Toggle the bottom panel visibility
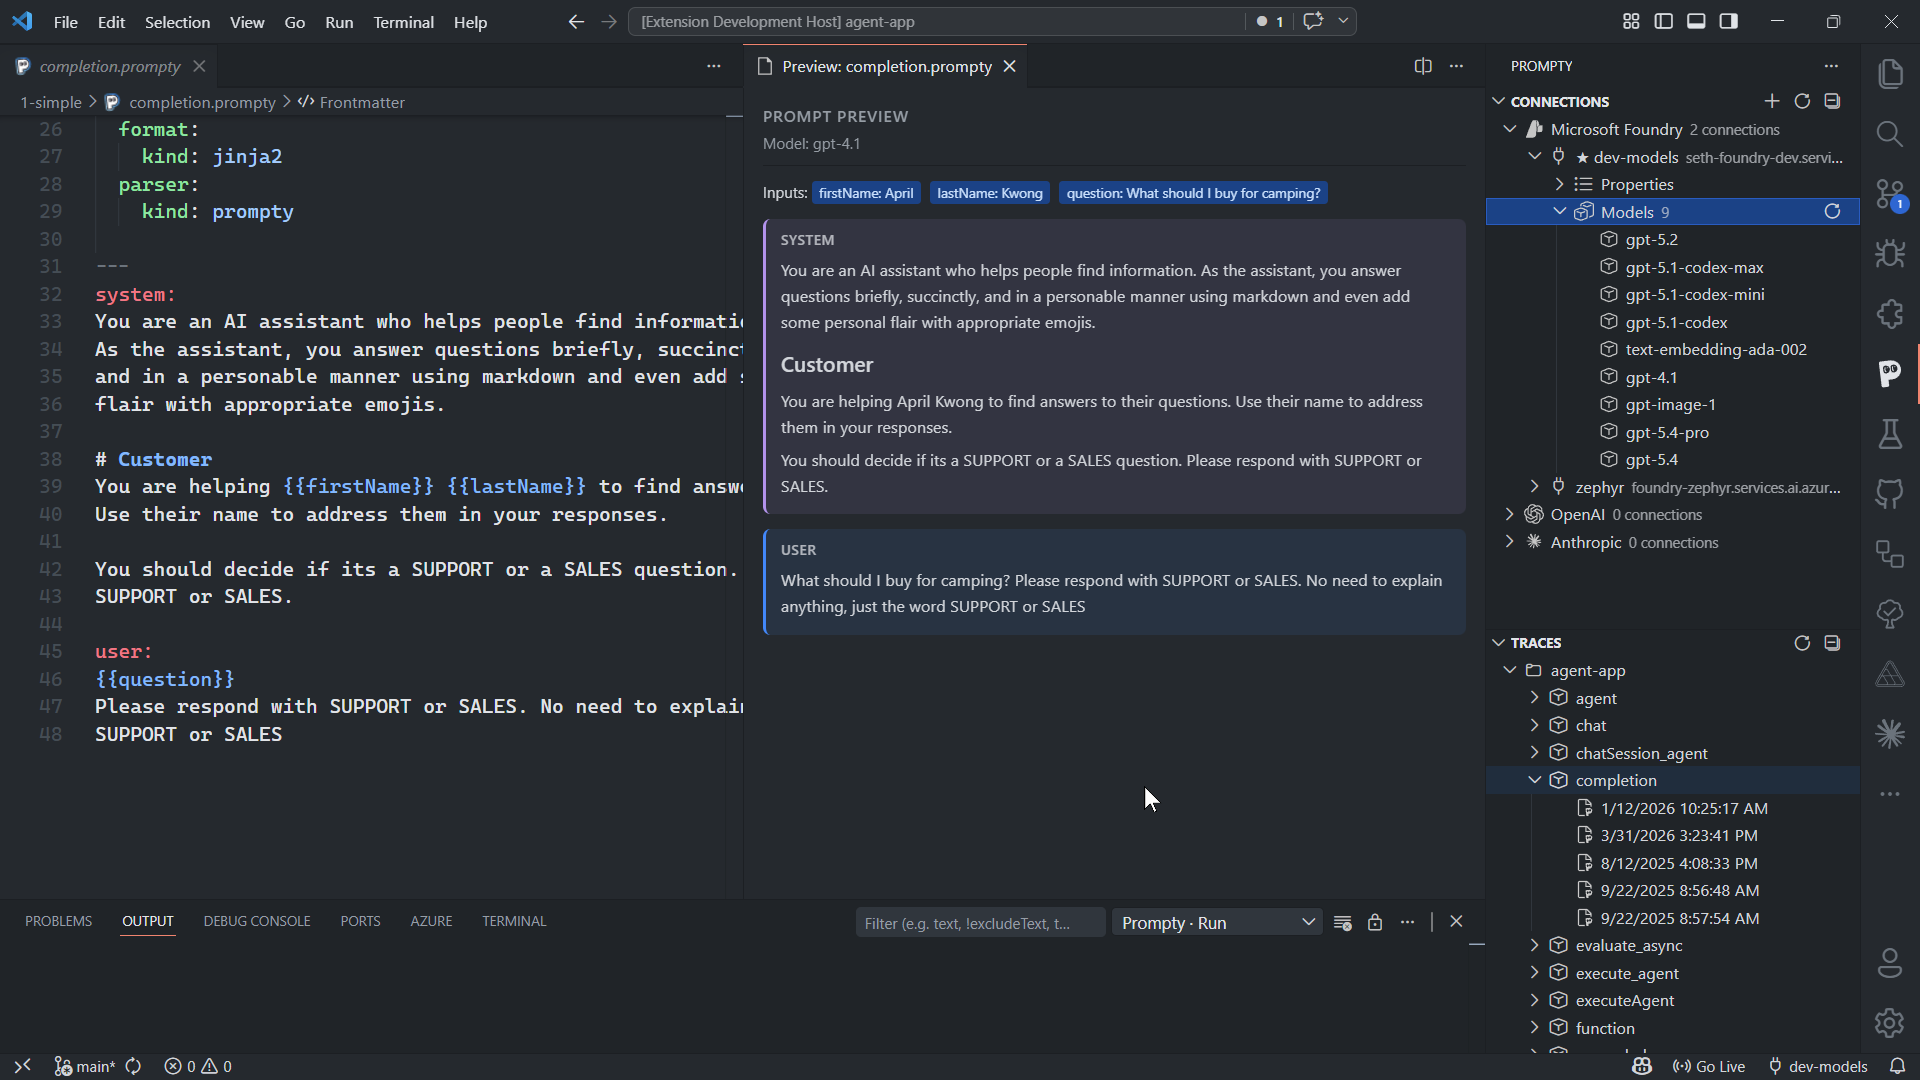1920x1080 pixels. (1696, 20)
